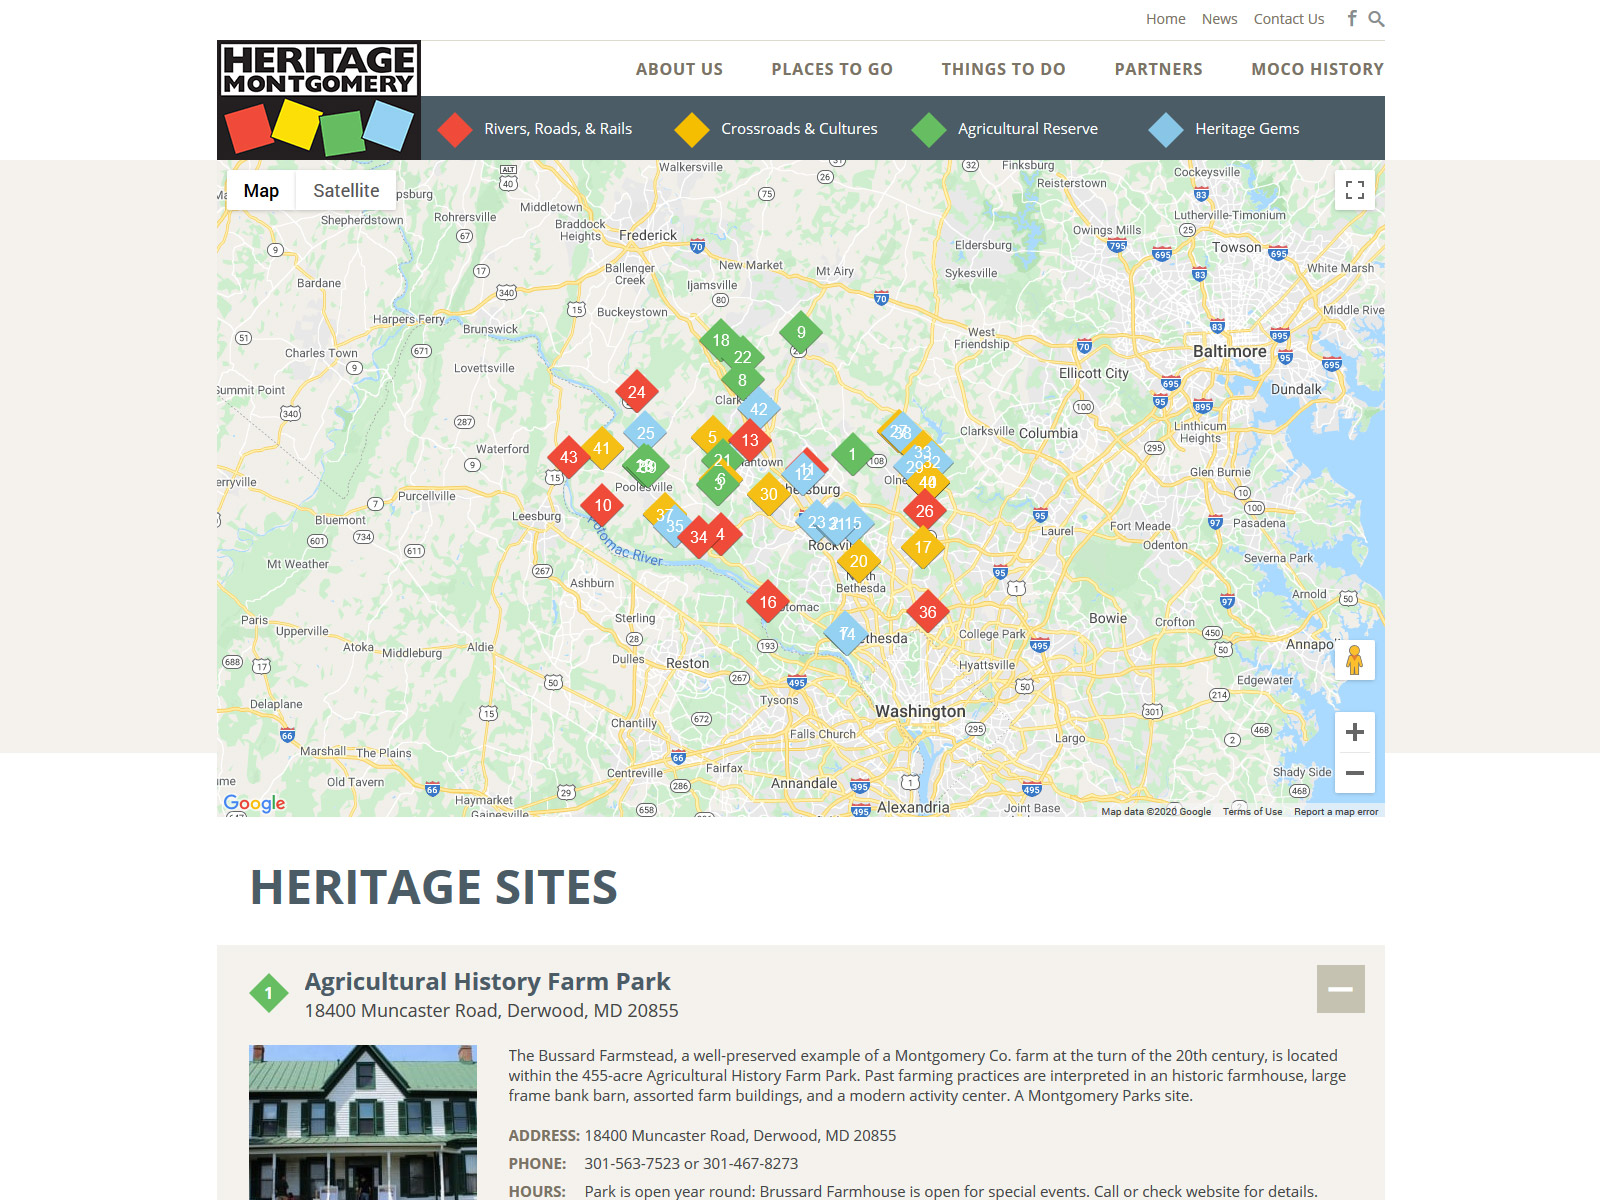Filter by Rivers, Roads, & Rails
Image resolution: width=1600 pixels, height=1200 pixels.
click(x=535, y=129)
